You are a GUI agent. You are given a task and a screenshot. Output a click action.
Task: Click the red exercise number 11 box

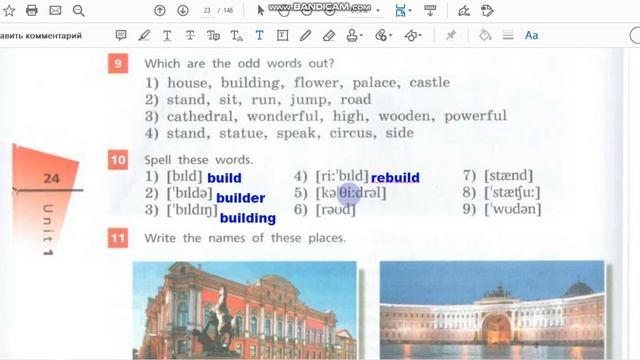[x=118, y=238]
